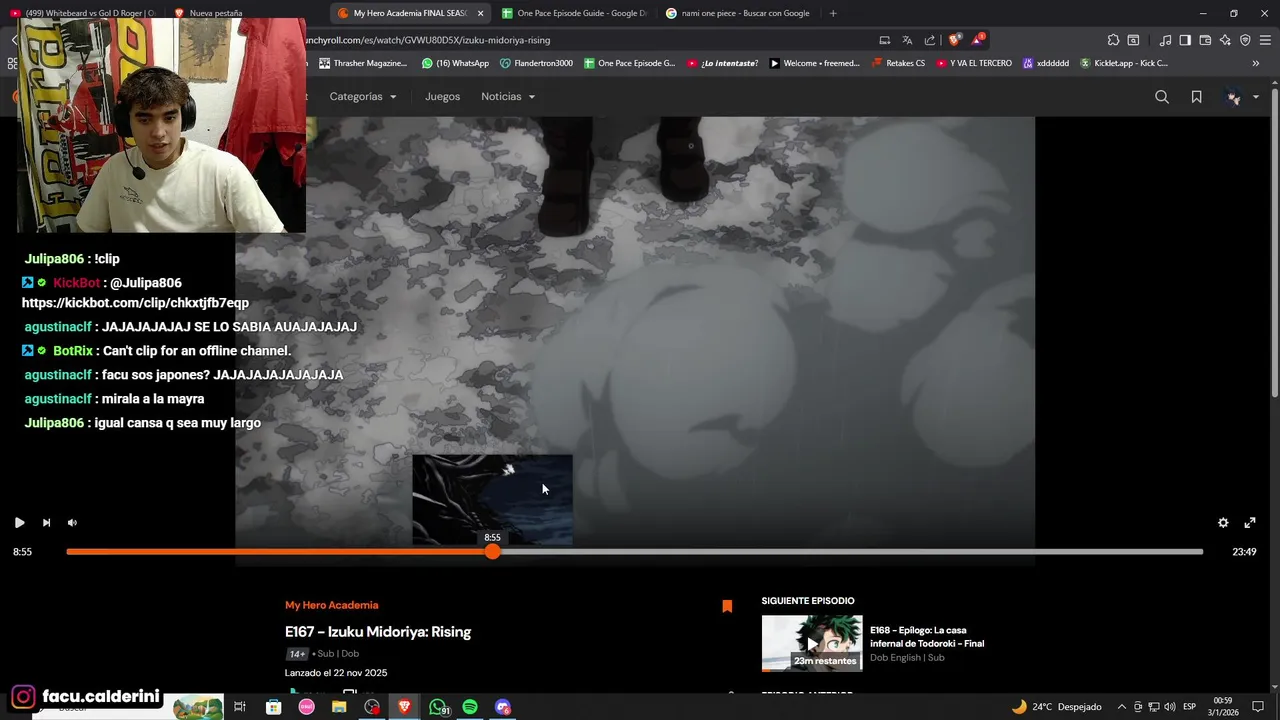Screen dimensions: 1280x720
Task: Open the (16) WhatsApp bookmark
Action: pos(455,63)
